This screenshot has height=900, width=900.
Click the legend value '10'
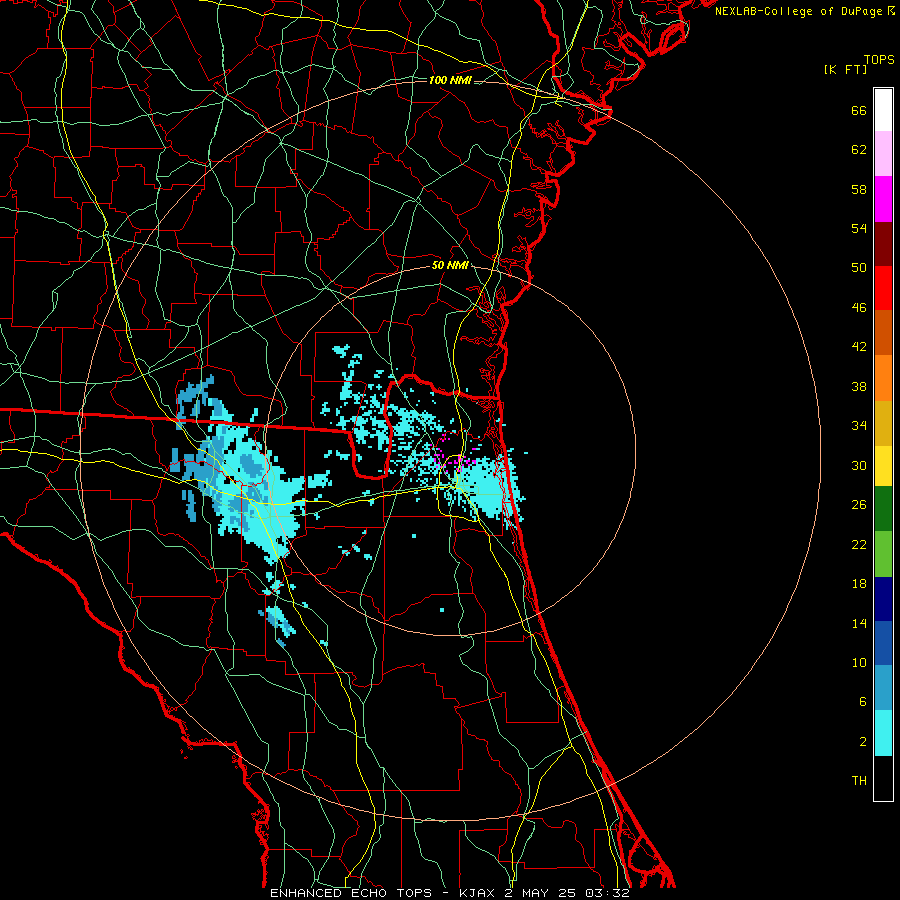(859, 663)
